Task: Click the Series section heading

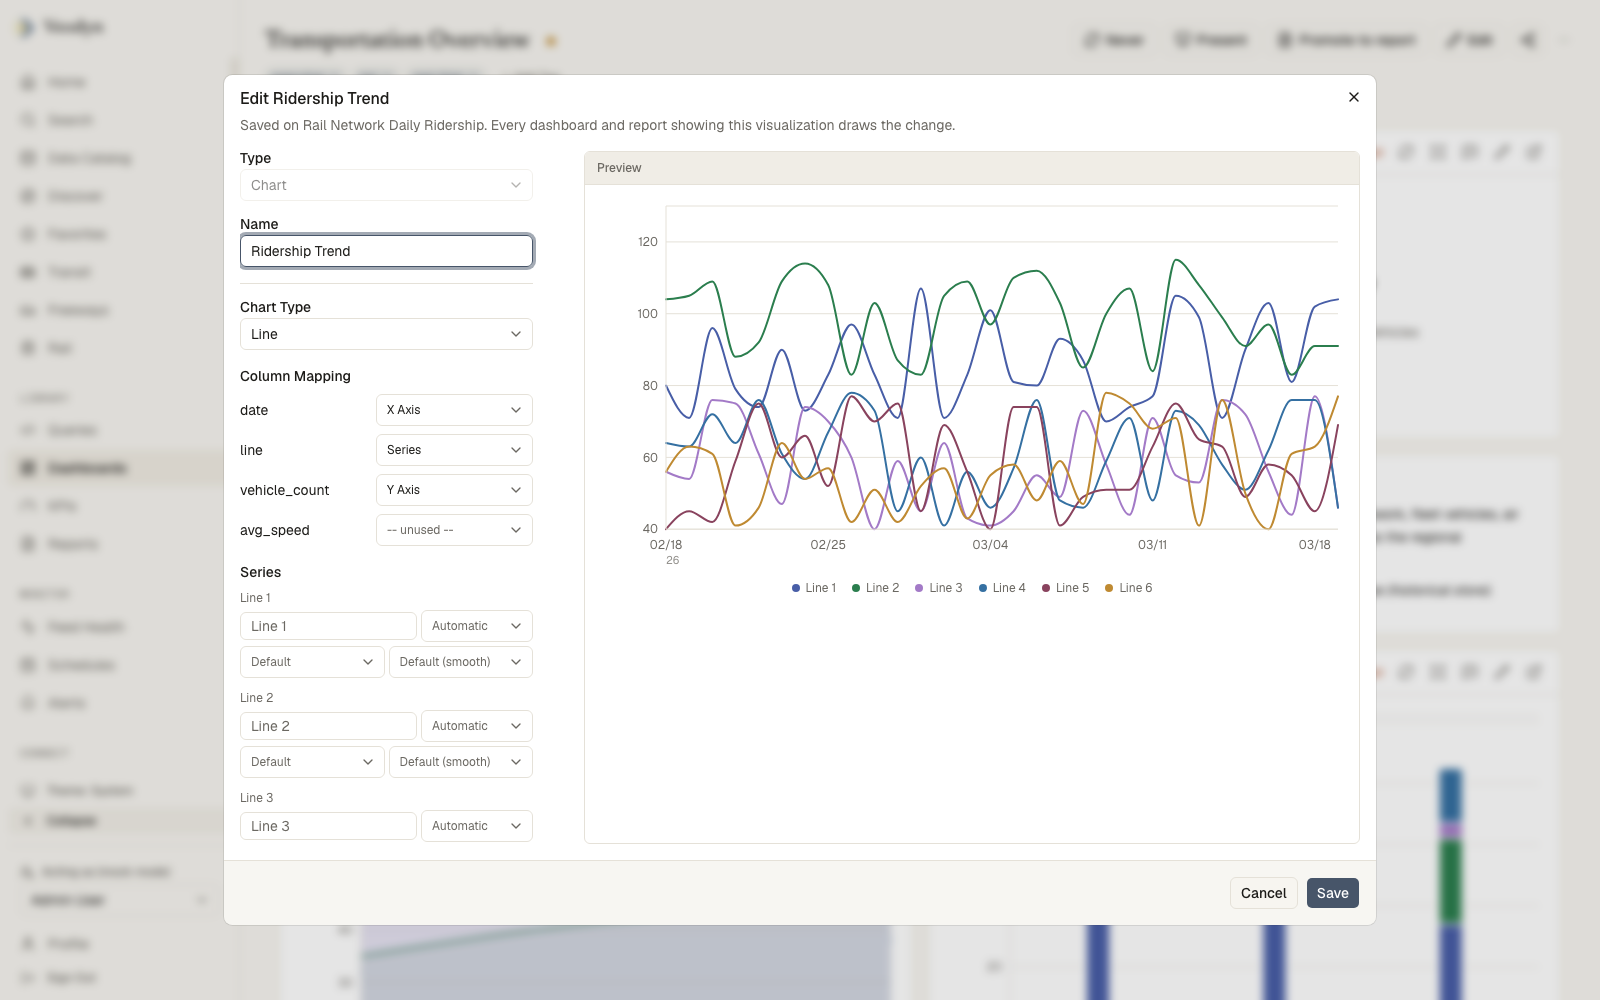Action: 260,572
